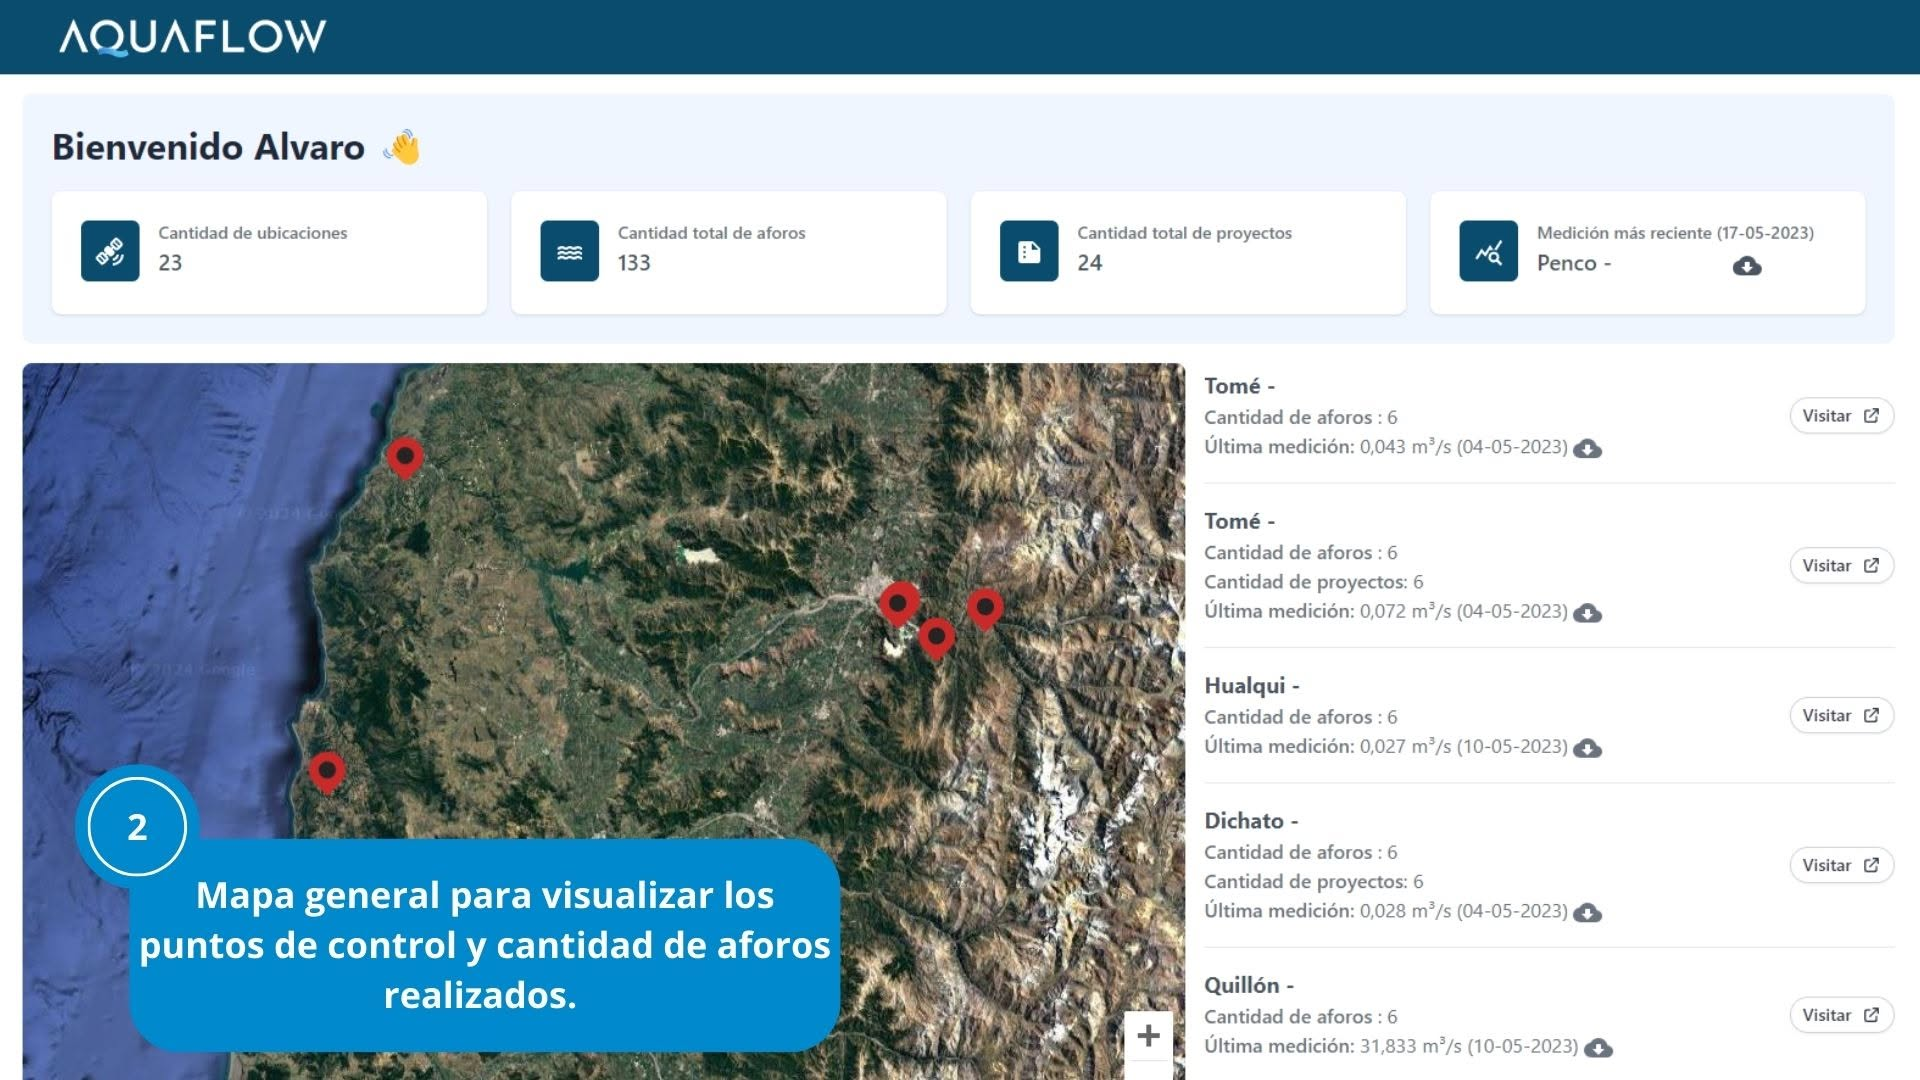Click the satellite icon for Cantidad de ubicaciones
1920x1080 pixels.
110,251
